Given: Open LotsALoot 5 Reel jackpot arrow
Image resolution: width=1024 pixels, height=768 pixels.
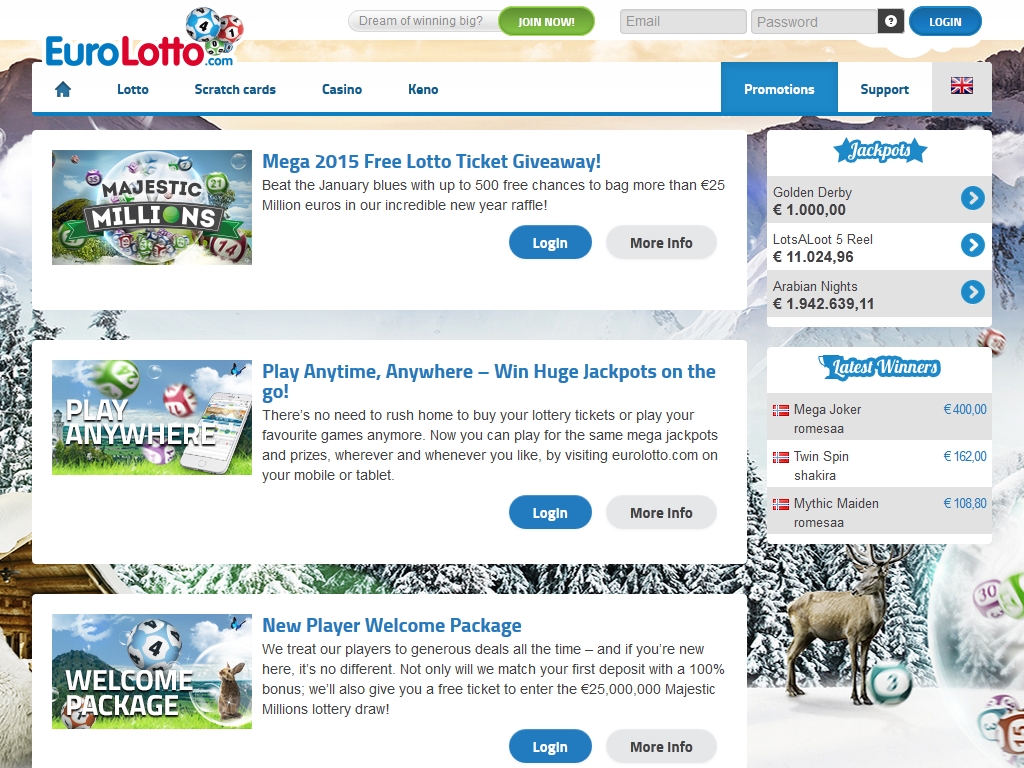Looking at the screenshot, I should click(972, 245).
